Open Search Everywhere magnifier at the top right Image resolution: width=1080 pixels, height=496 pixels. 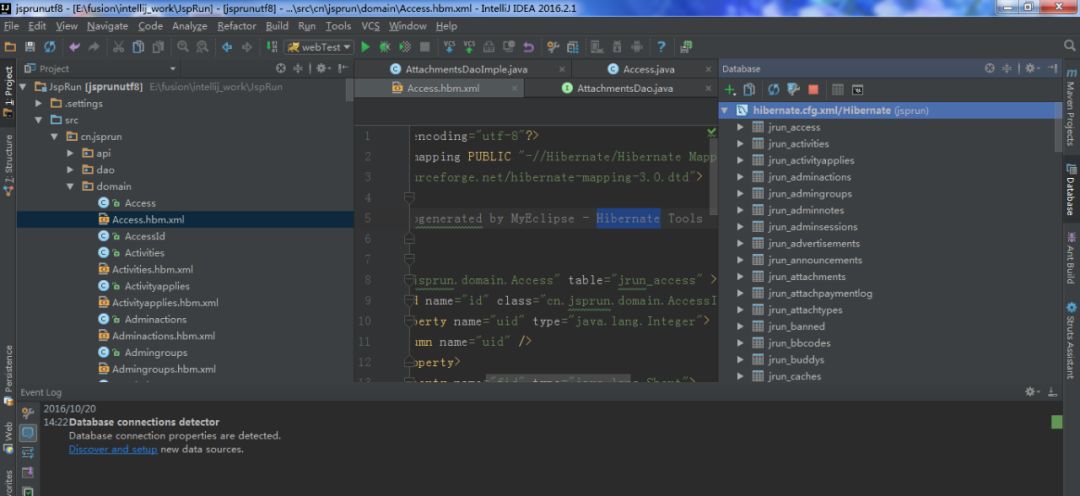1069,45
